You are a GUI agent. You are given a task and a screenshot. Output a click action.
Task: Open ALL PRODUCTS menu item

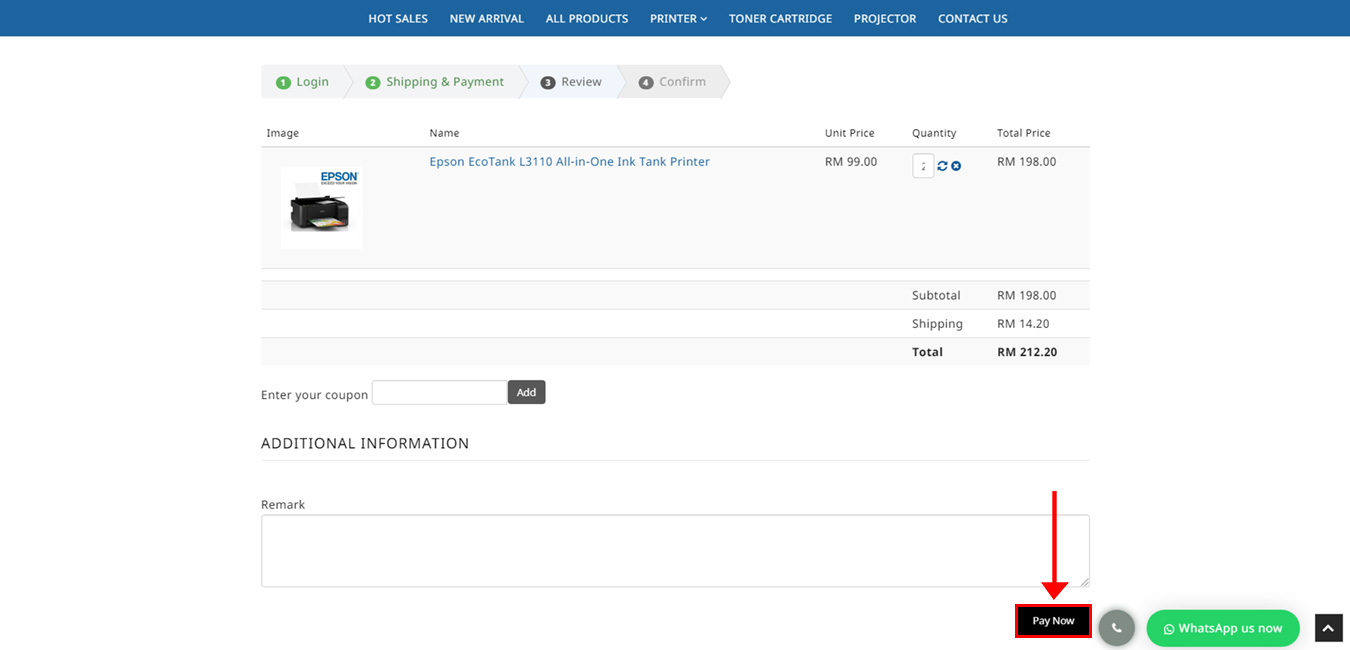coord(587,18)
